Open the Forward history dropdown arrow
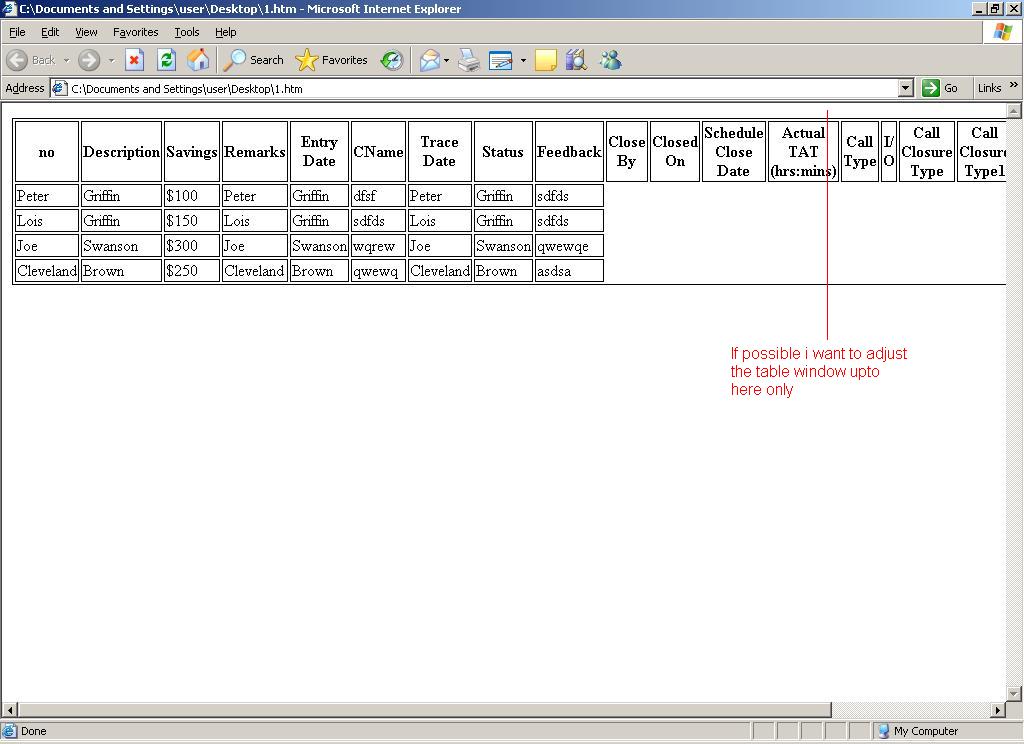 (x=111, y=60)
